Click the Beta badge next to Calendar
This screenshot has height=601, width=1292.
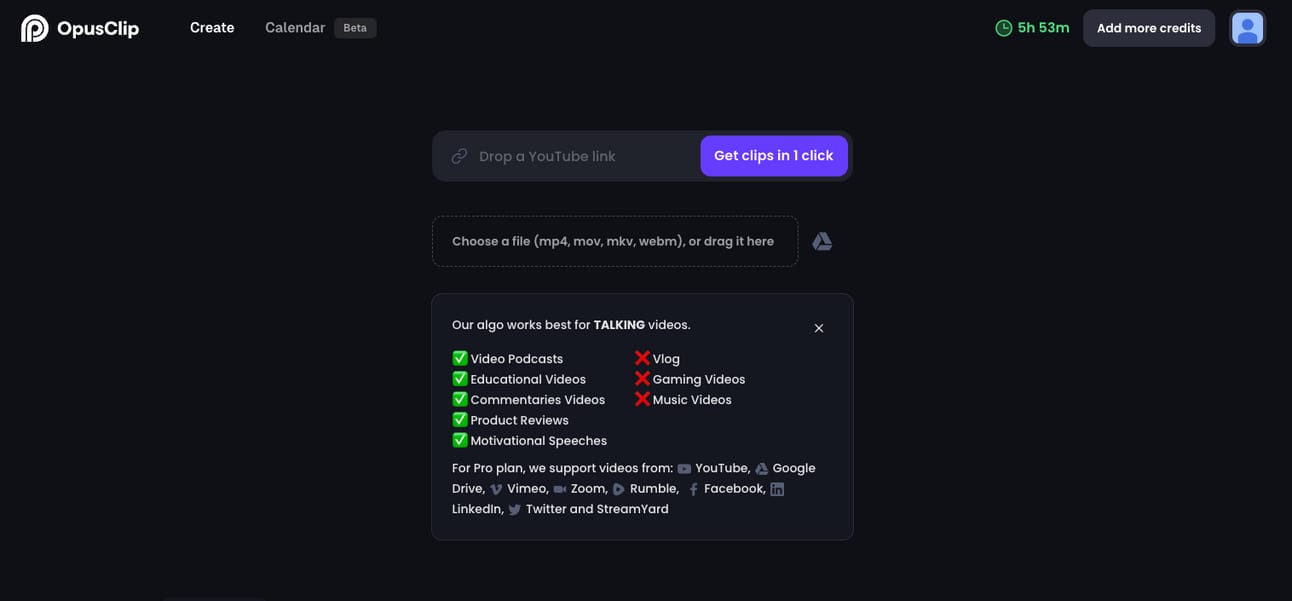click(355, 28)
